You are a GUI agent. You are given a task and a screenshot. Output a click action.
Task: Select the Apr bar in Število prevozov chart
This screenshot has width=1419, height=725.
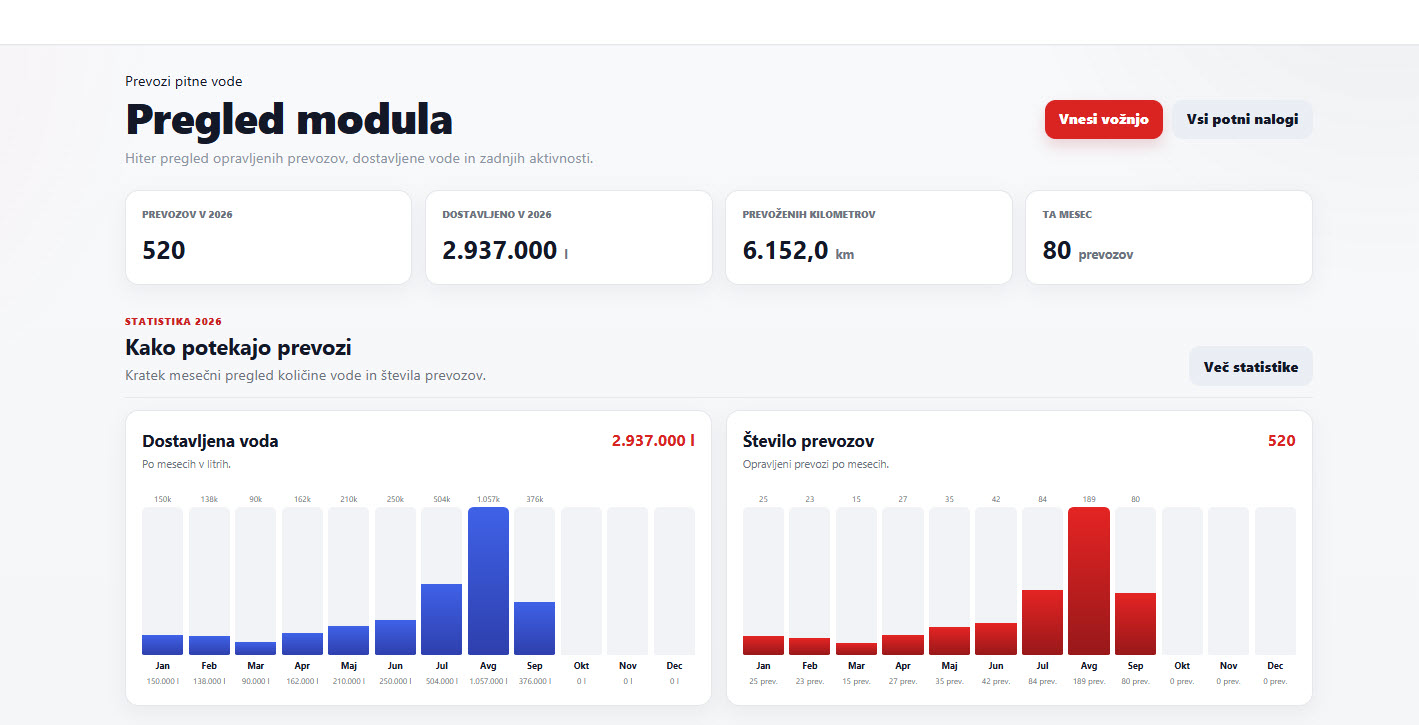coord(903,645)
